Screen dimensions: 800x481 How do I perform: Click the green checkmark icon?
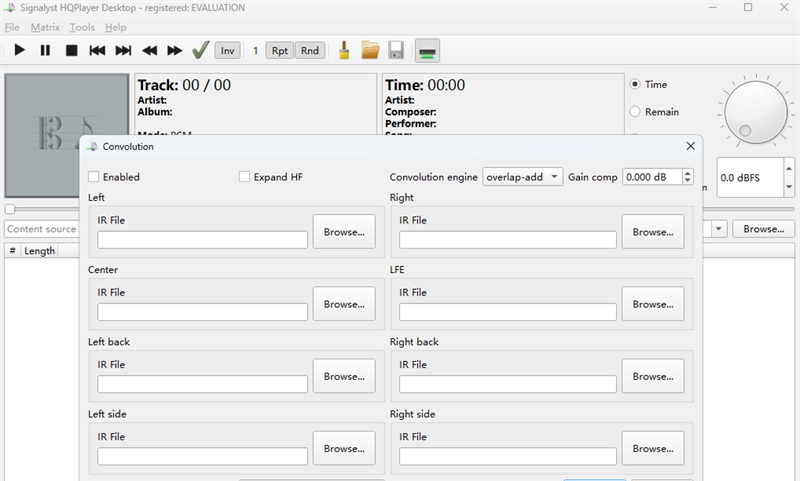(x=201, y=50)
